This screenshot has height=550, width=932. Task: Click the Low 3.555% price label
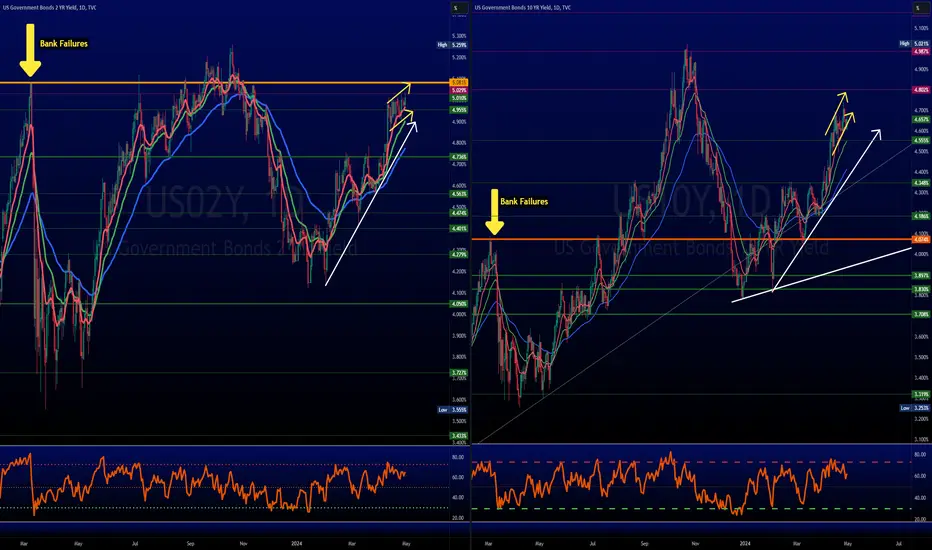452,410
